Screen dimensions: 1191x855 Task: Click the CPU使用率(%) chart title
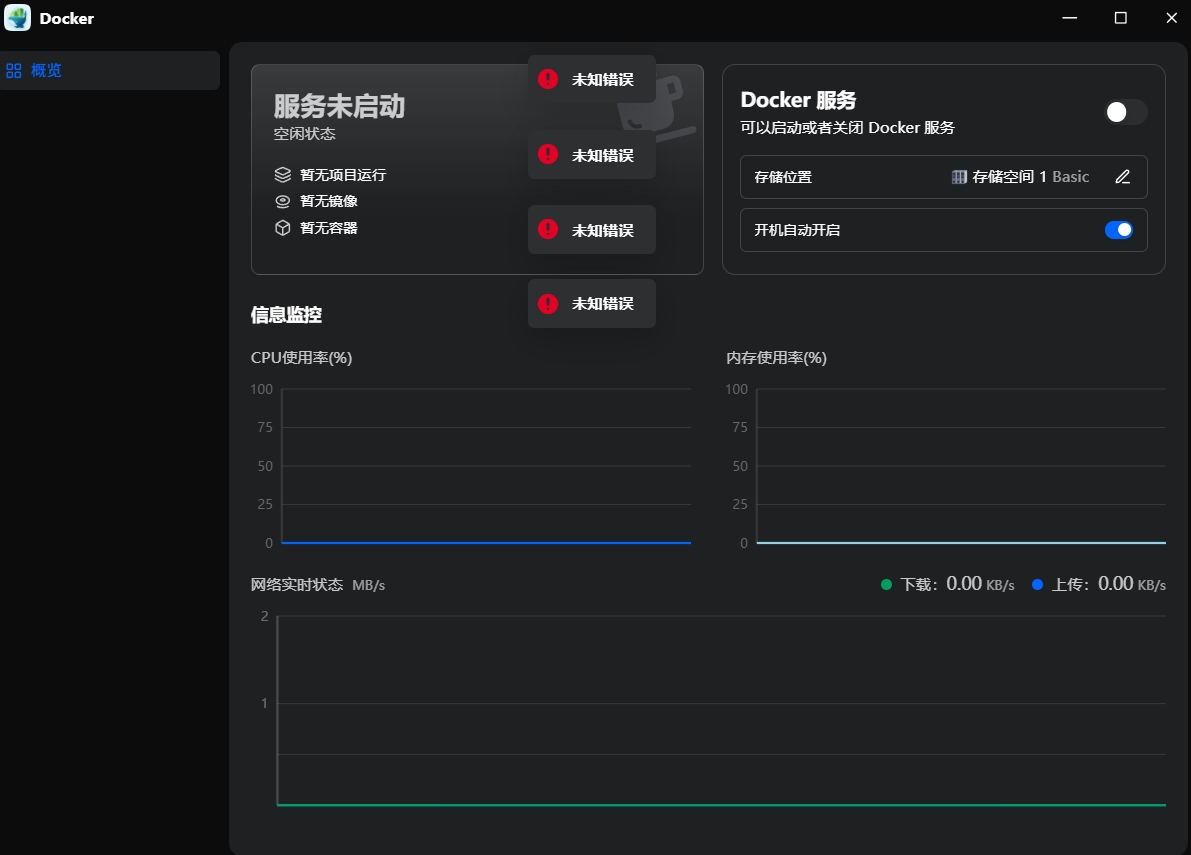[302, 358]
